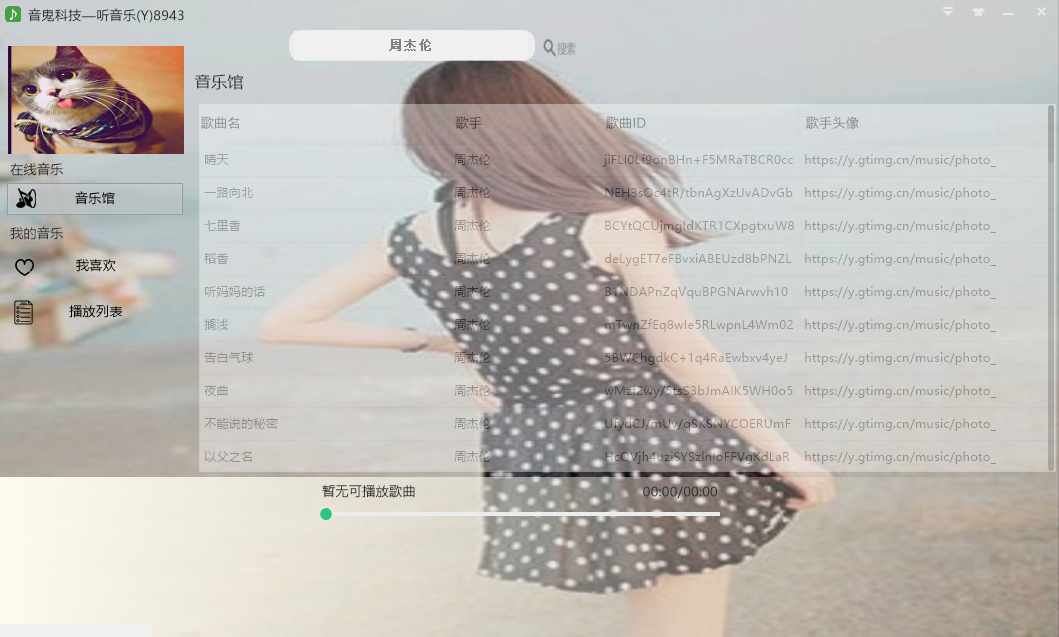This screenshot has width=1059, height=637.
Task: Click the magnifier search icon
Action: click(549, 47)
